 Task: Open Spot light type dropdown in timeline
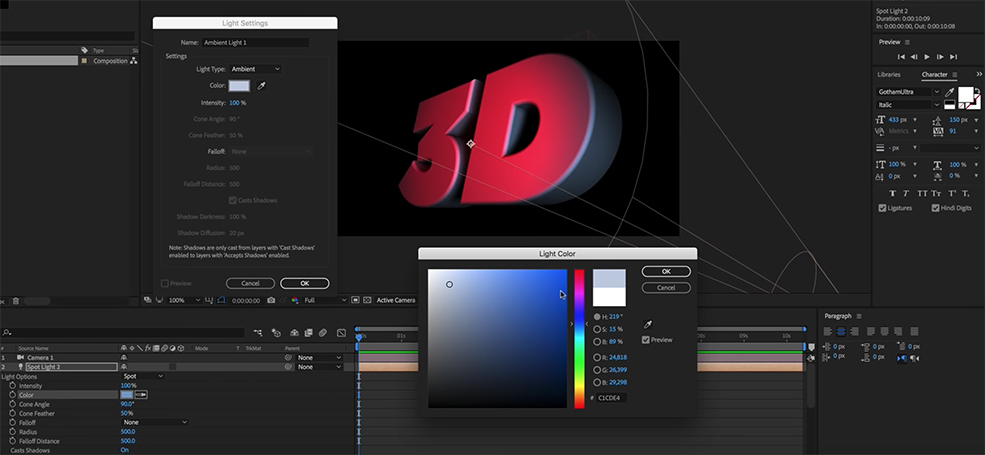pyautogui.click(x=143, y=376)
